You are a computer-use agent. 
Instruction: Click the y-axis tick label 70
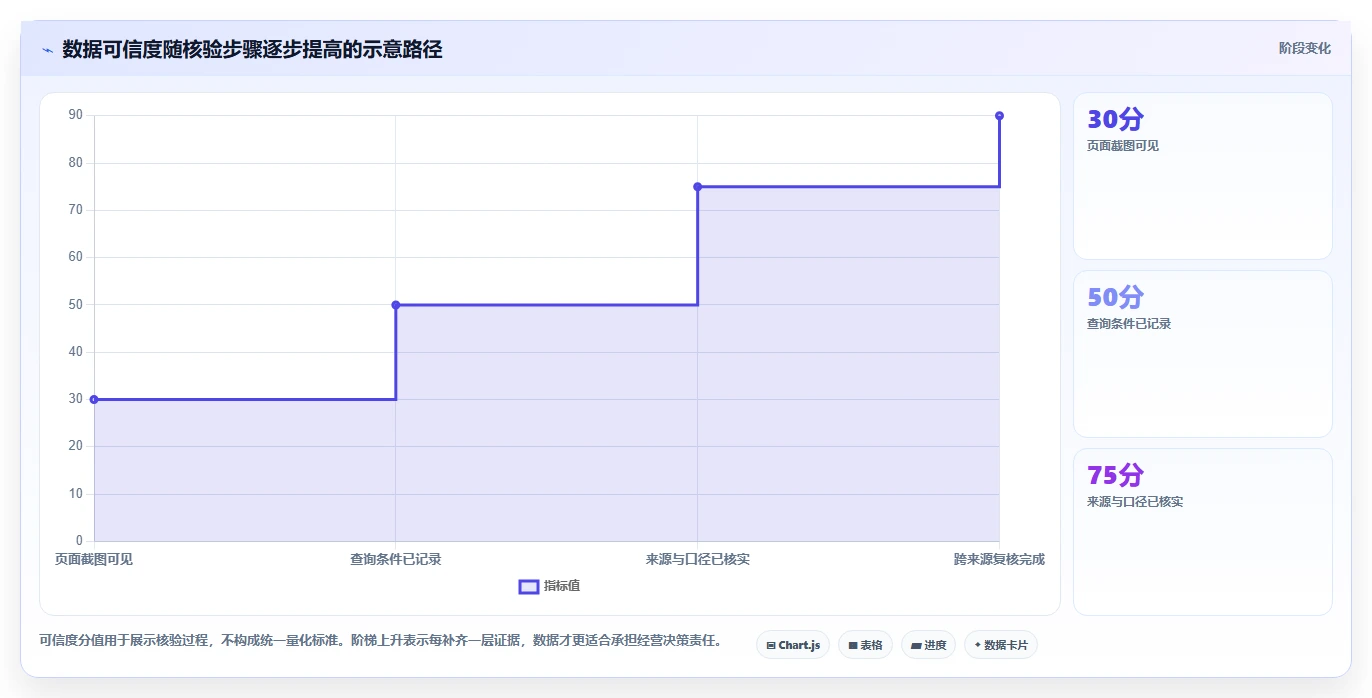click(76, 210)
